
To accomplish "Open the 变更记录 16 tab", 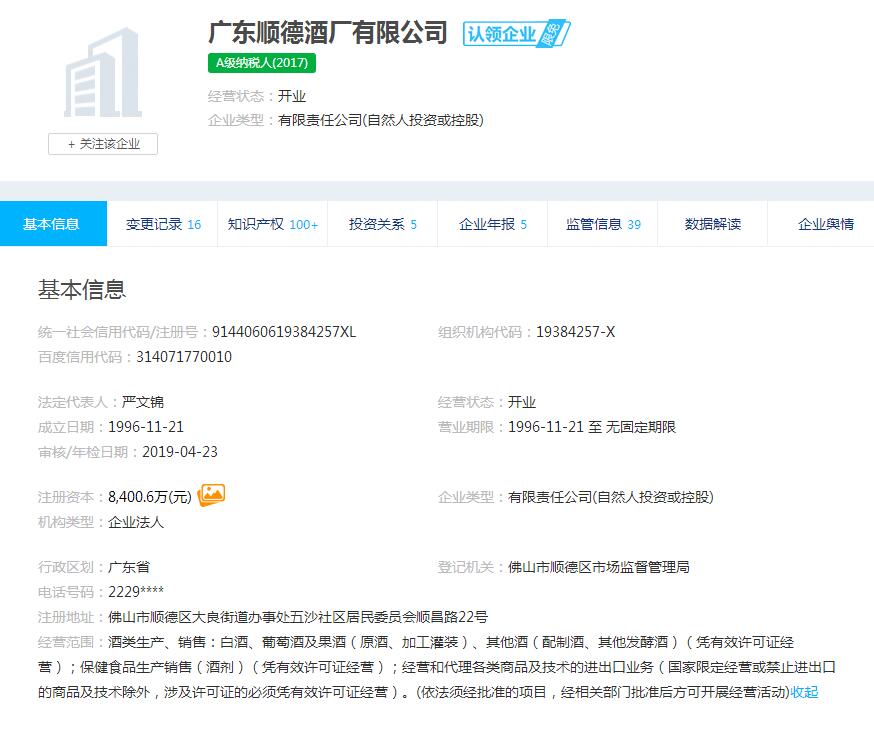I will pyautogui.click(x=163, y=224).
